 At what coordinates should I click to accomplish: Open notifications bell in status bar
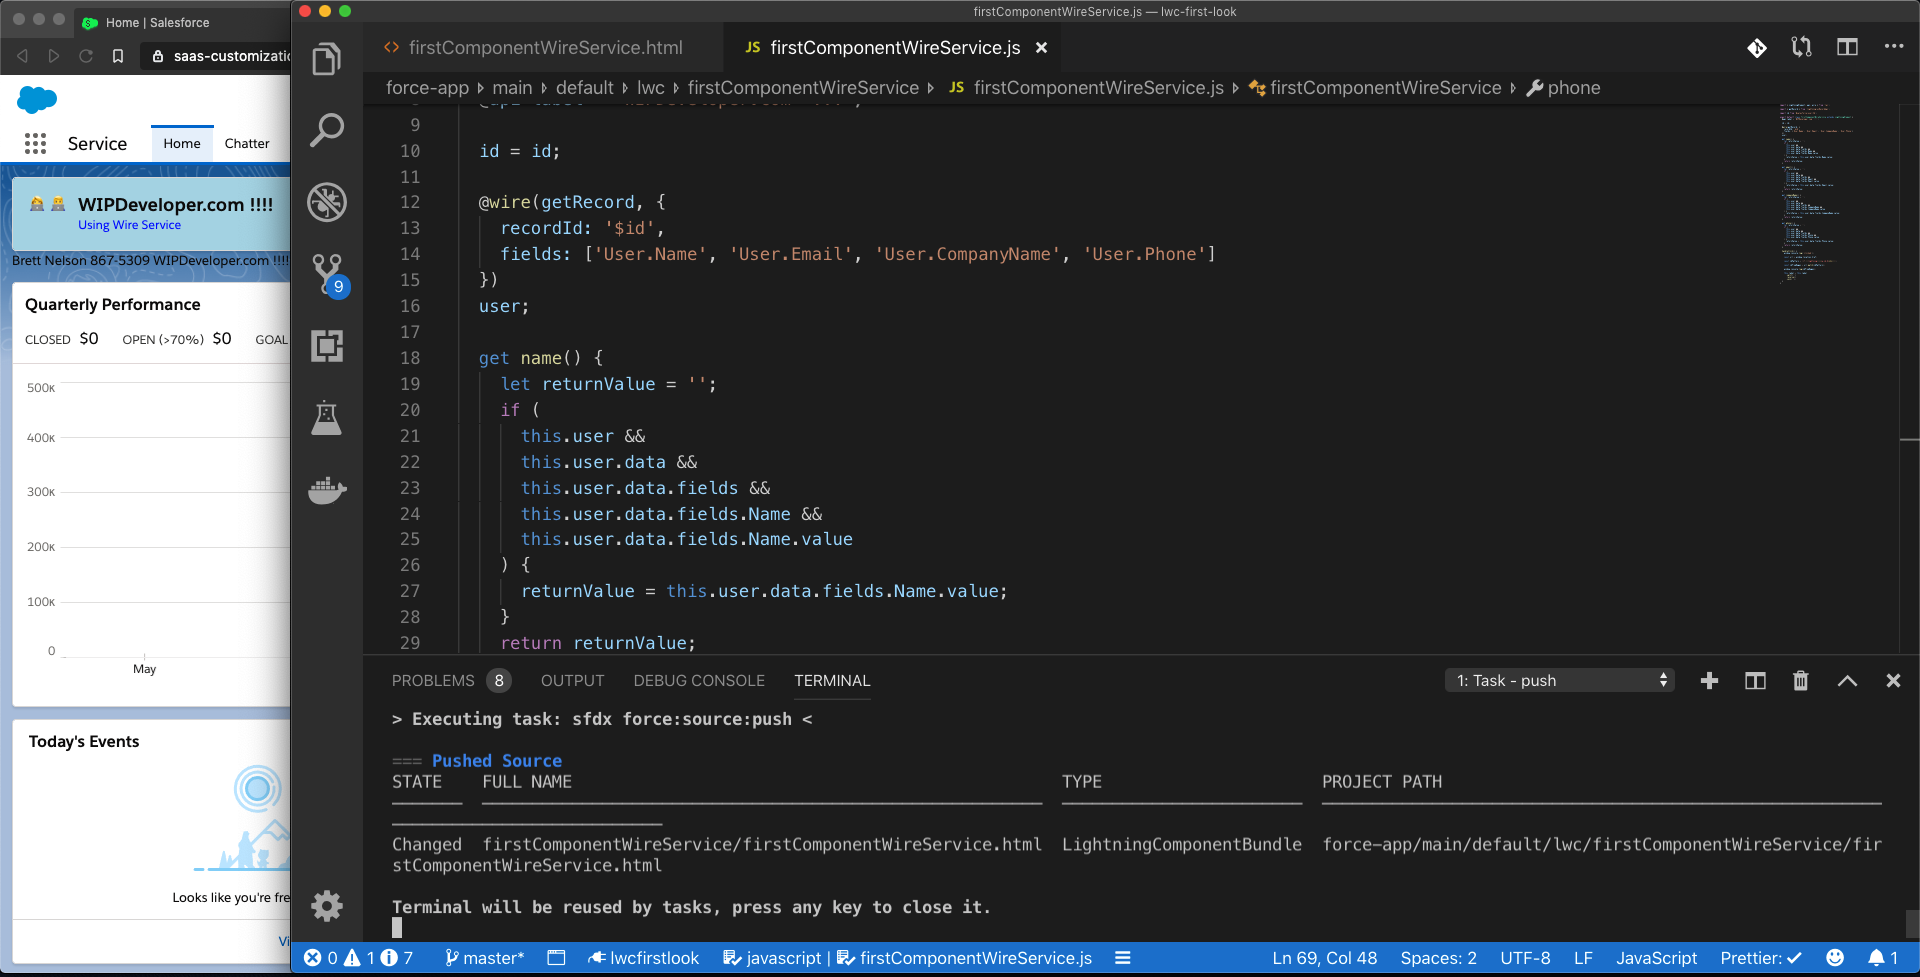click(x=1883, y=958)
